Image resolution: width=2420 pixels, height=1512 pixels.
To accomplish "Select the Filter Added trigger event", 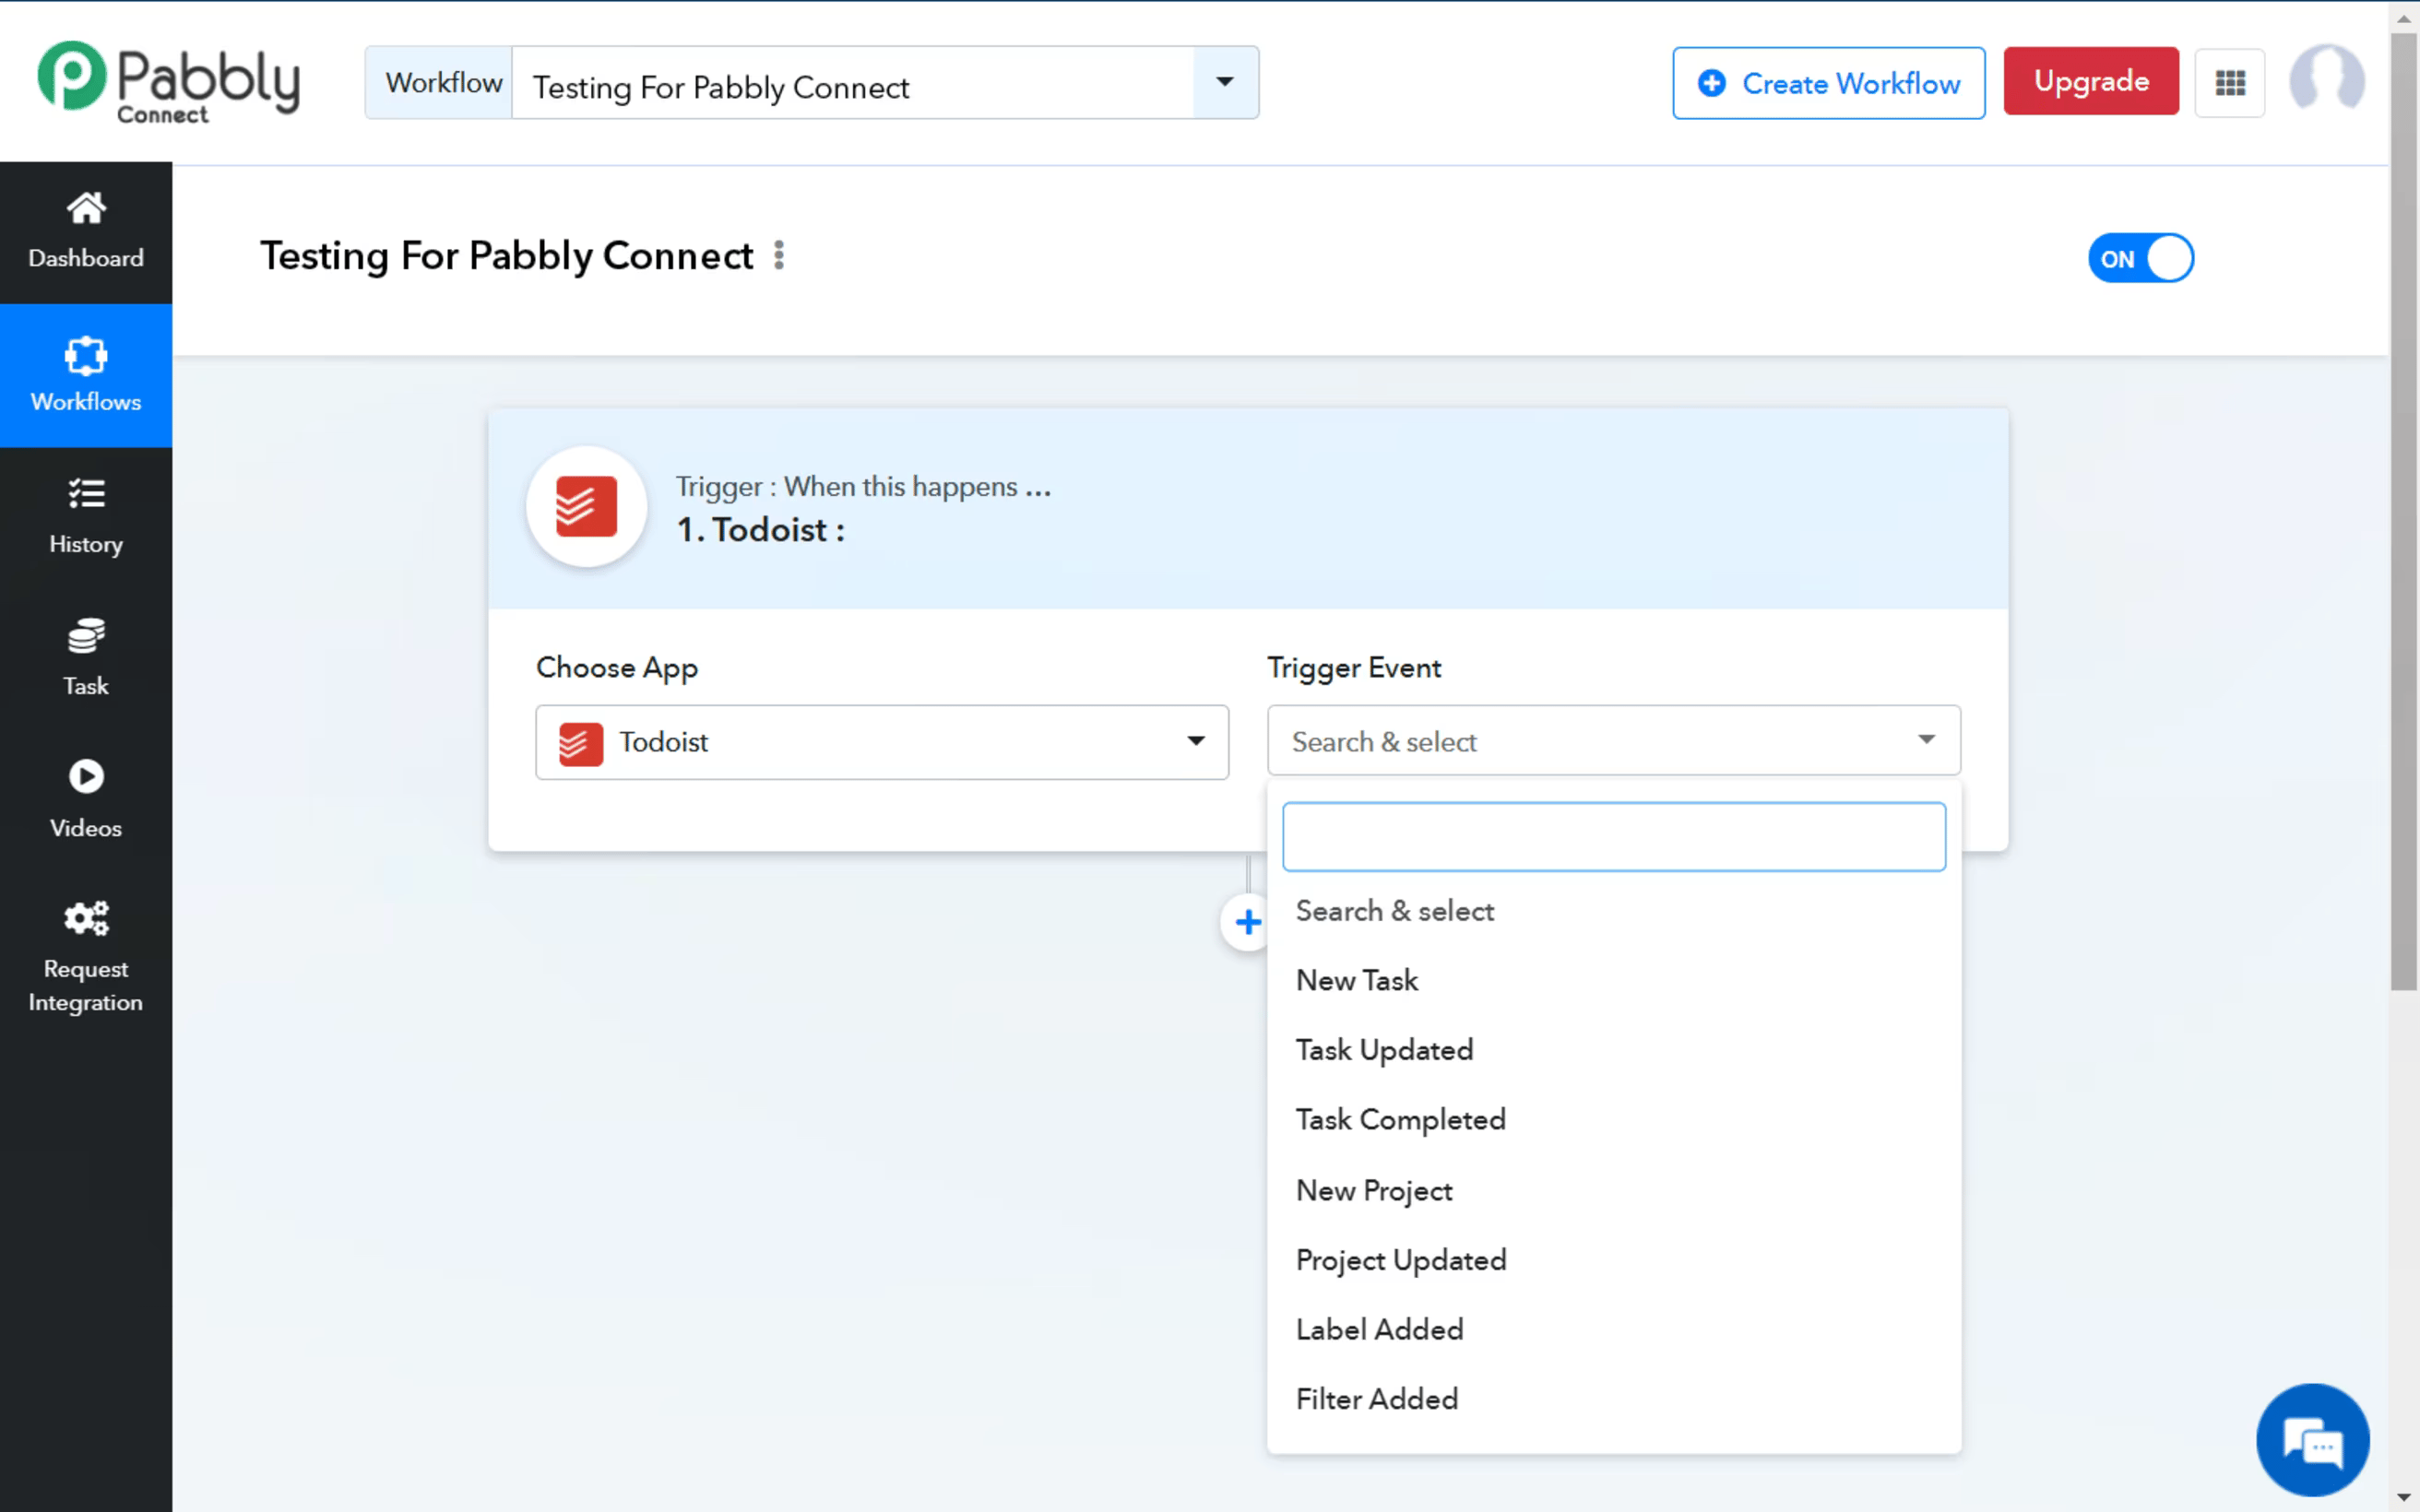I will point(1613,1399).
